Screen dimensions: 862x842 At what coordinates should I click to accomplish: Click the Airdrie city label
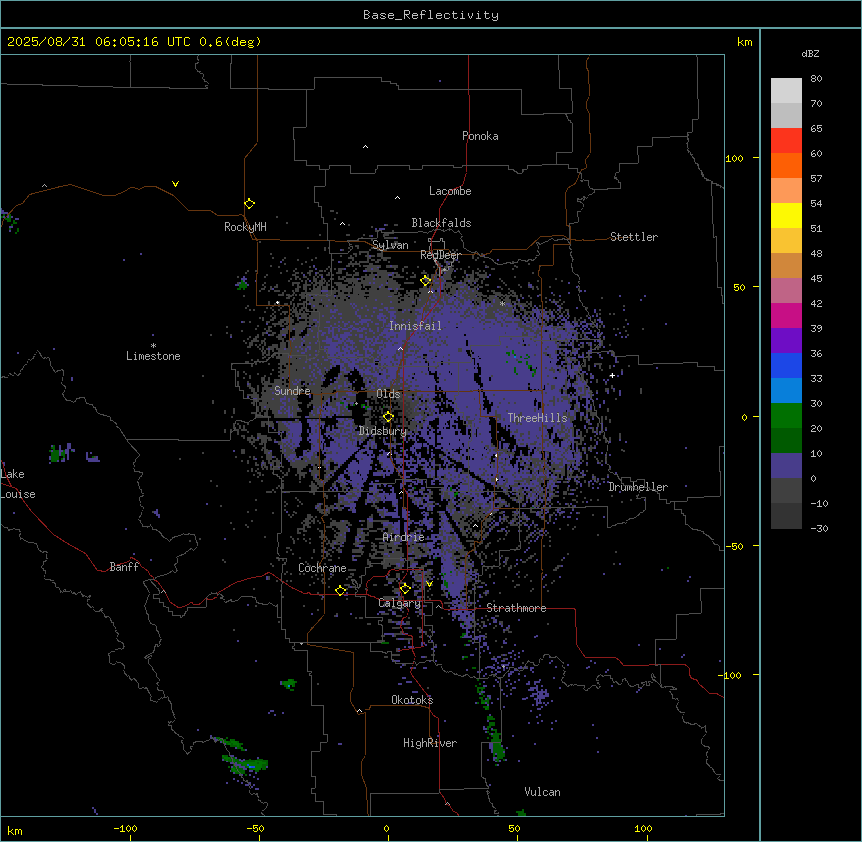pyautogui.click(x=403, y=537)
